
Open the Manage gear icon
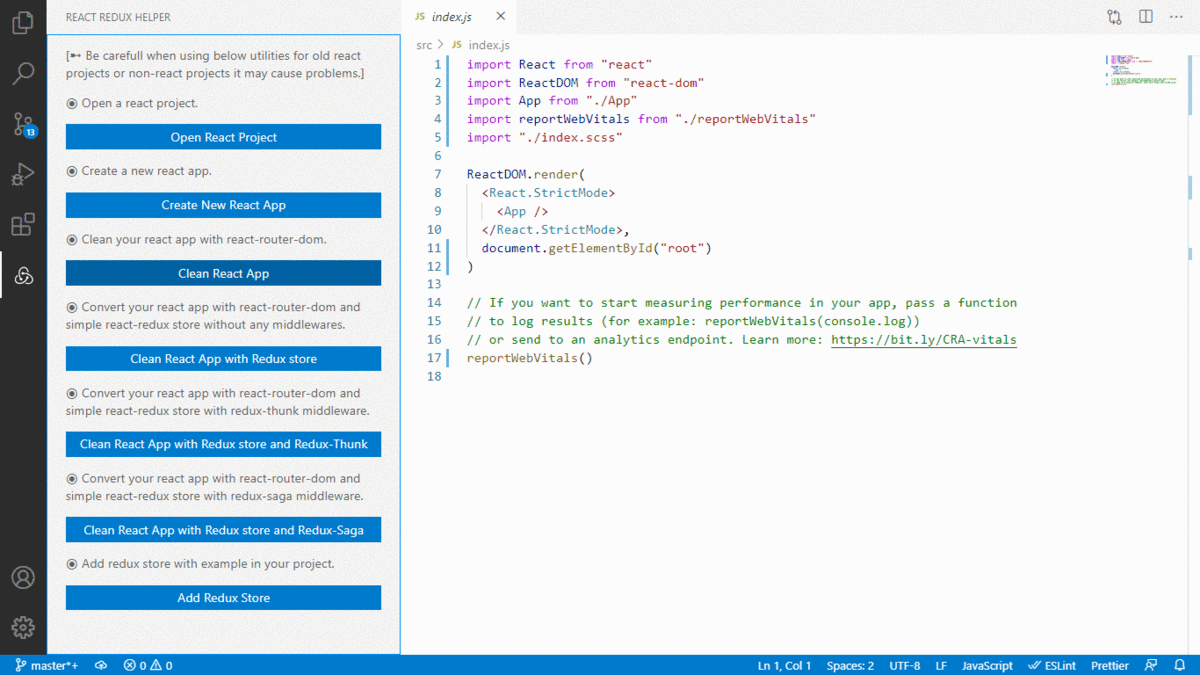tap(23, 628)
